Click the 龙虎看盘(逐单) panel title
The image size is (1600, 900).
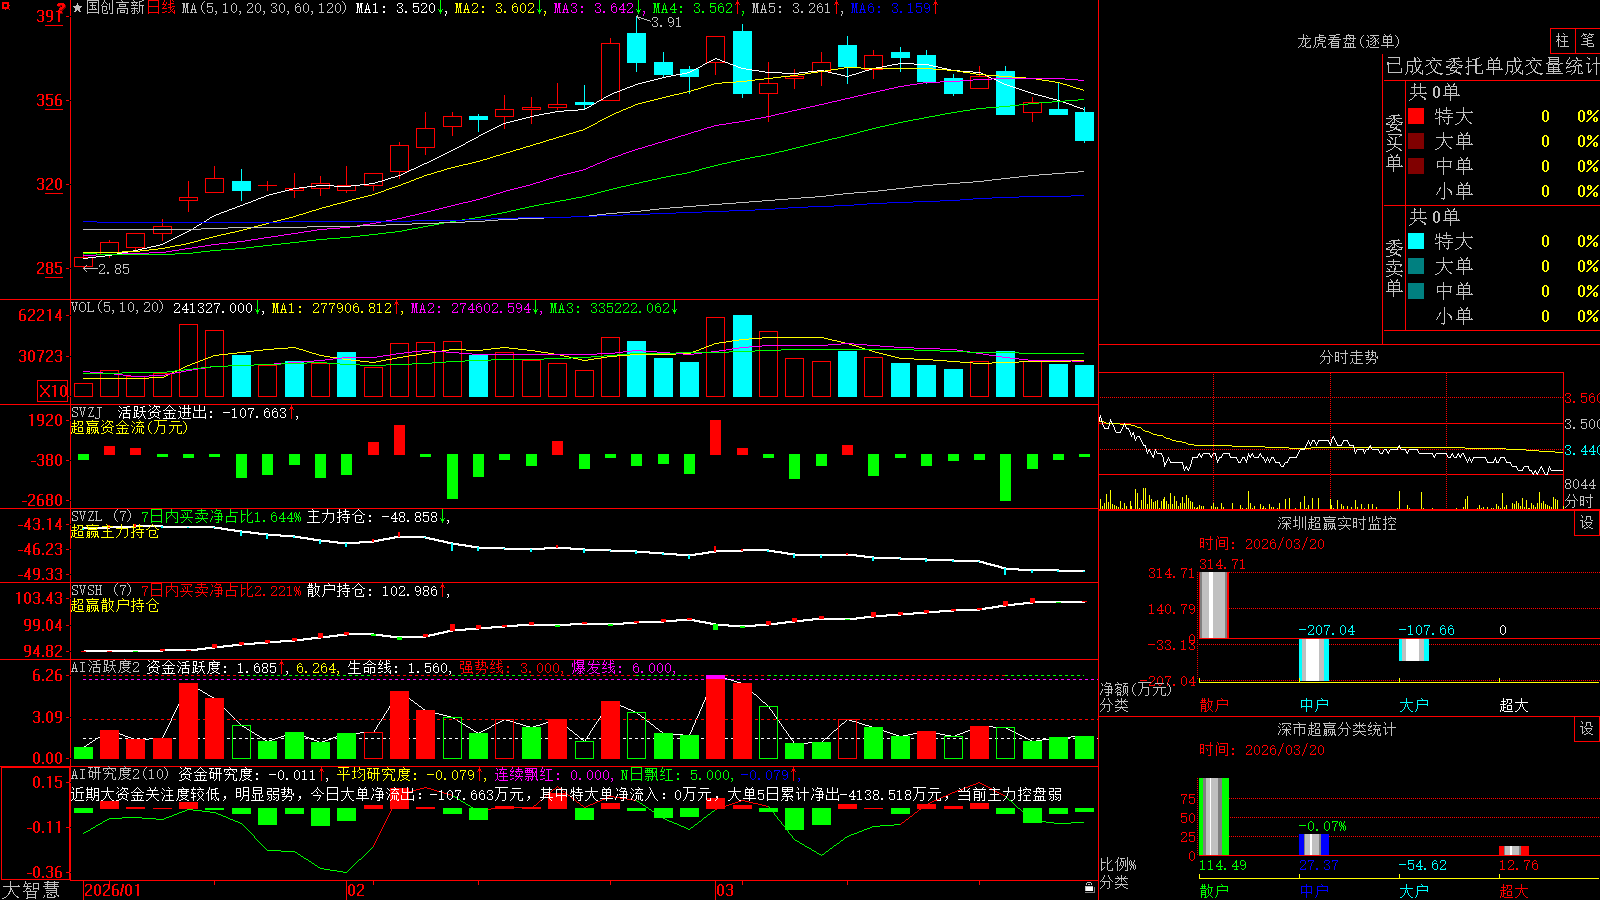(1348, 41)
